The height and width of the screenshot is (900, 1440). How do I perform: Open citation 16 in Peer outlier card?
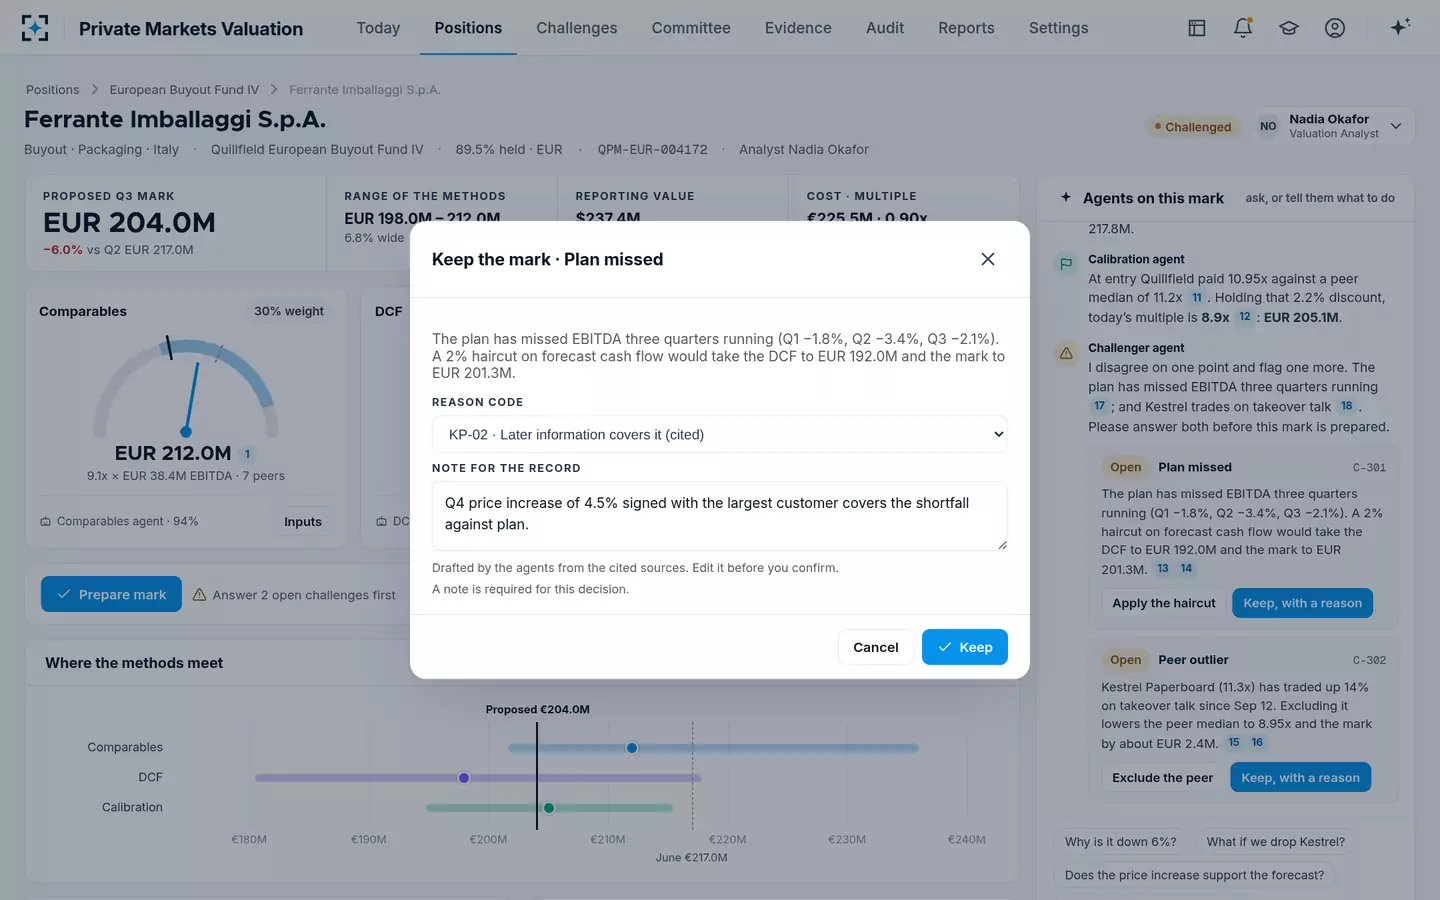pos(1257,742)
